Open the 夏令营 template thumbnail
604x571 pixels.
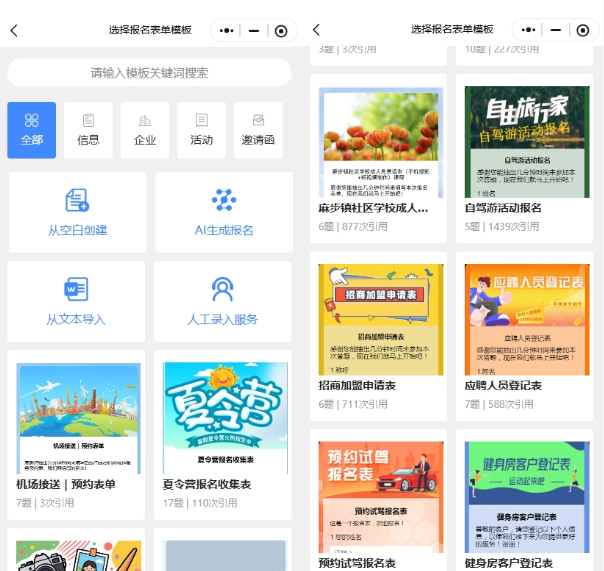225,418
